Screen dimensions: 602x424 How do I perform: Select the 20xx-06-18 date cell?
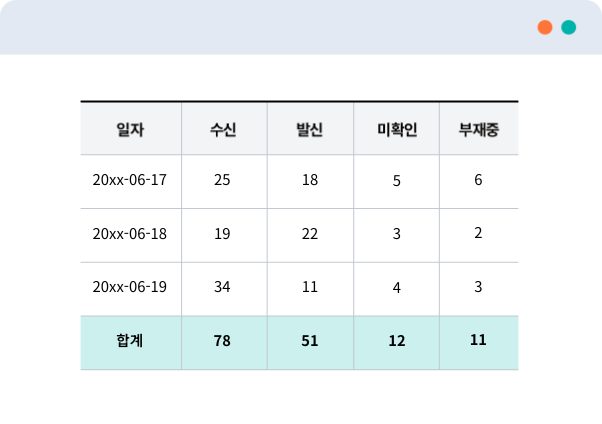tap(130, 234)
